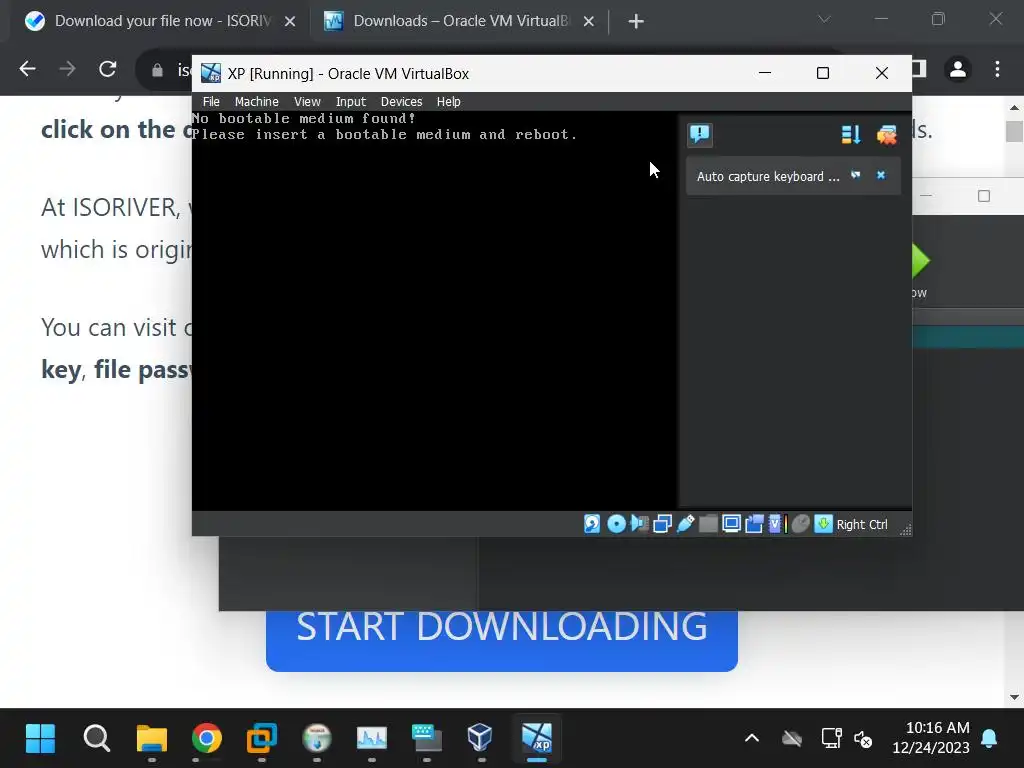Open the notification bell in the taskbar

tap(989, 739)
